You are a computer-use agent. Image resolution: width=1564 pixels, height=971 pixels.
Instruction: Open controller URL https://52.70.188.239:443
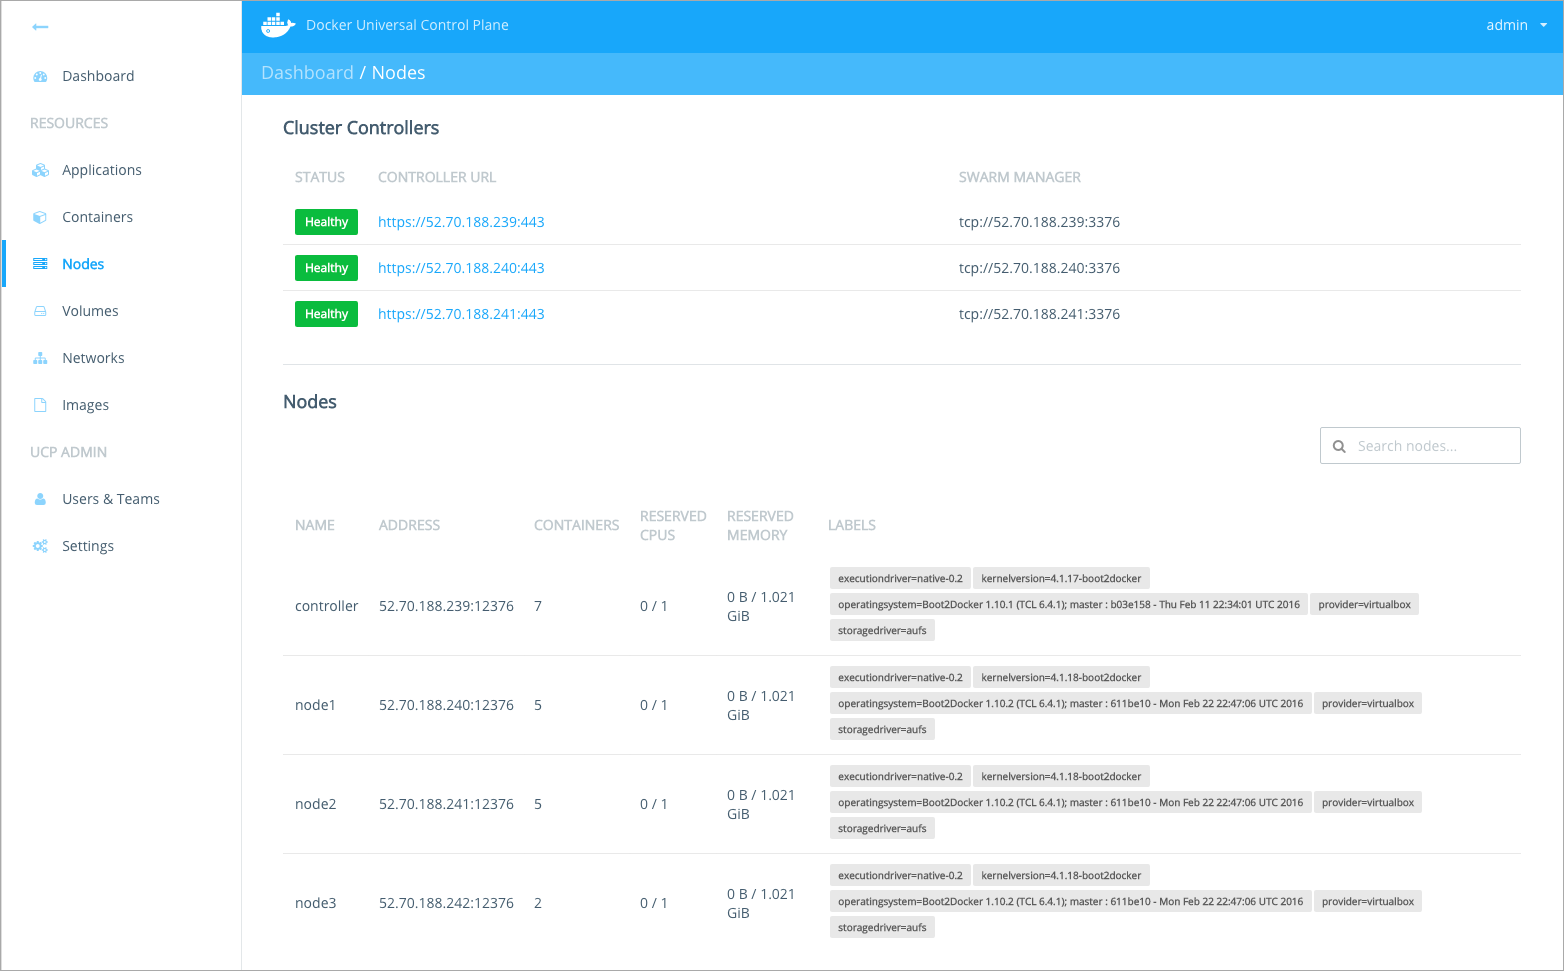tap(461, 221)
